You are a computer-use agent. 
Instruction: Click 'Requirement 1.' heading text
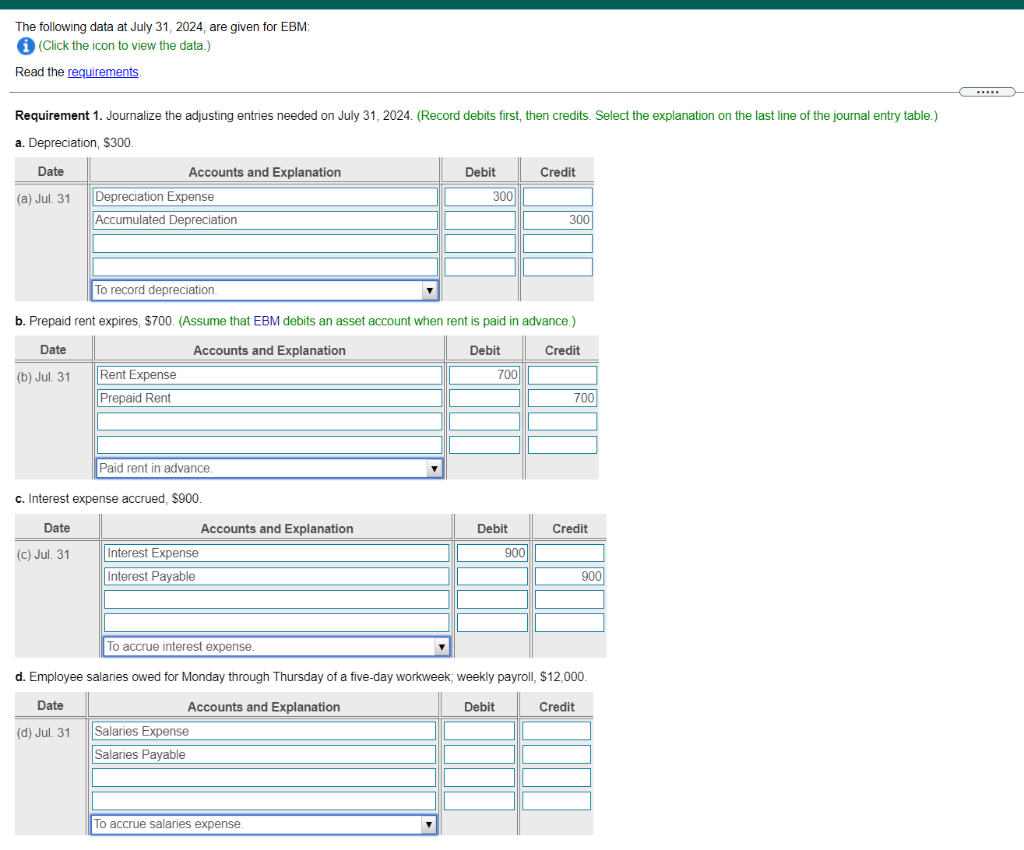pos(59,116)
